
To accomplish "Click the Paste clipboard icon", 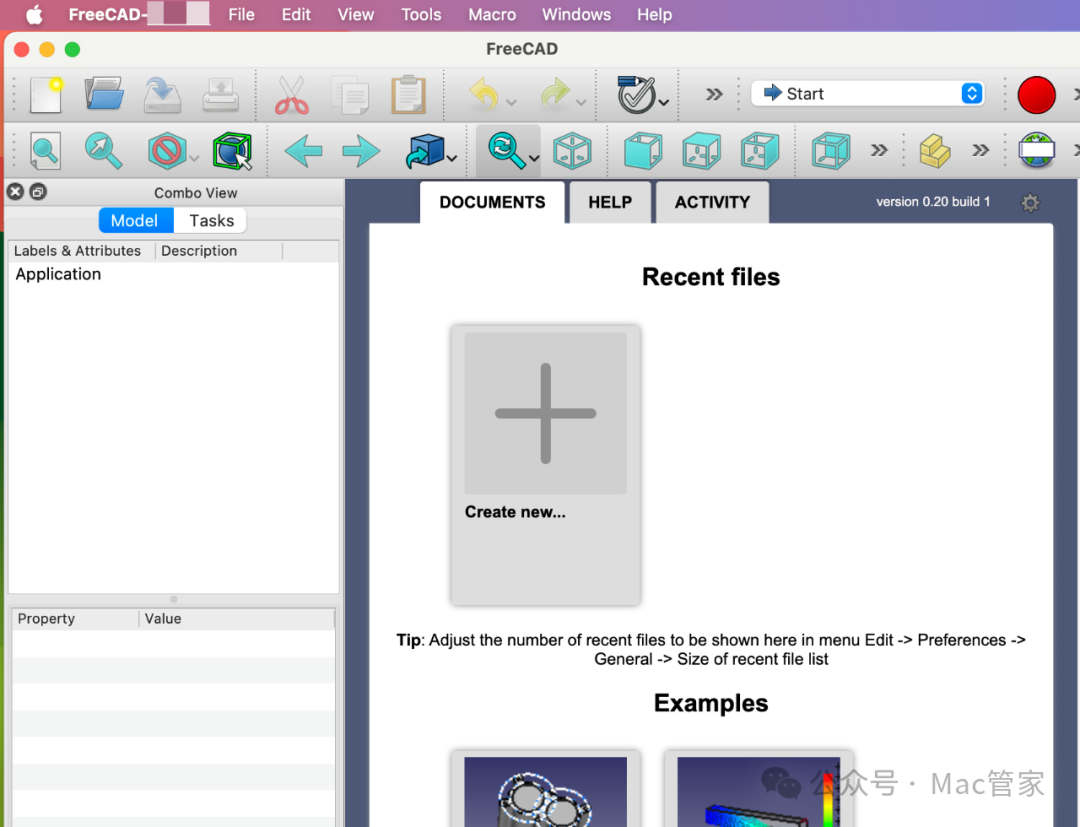I will [408, 94].
